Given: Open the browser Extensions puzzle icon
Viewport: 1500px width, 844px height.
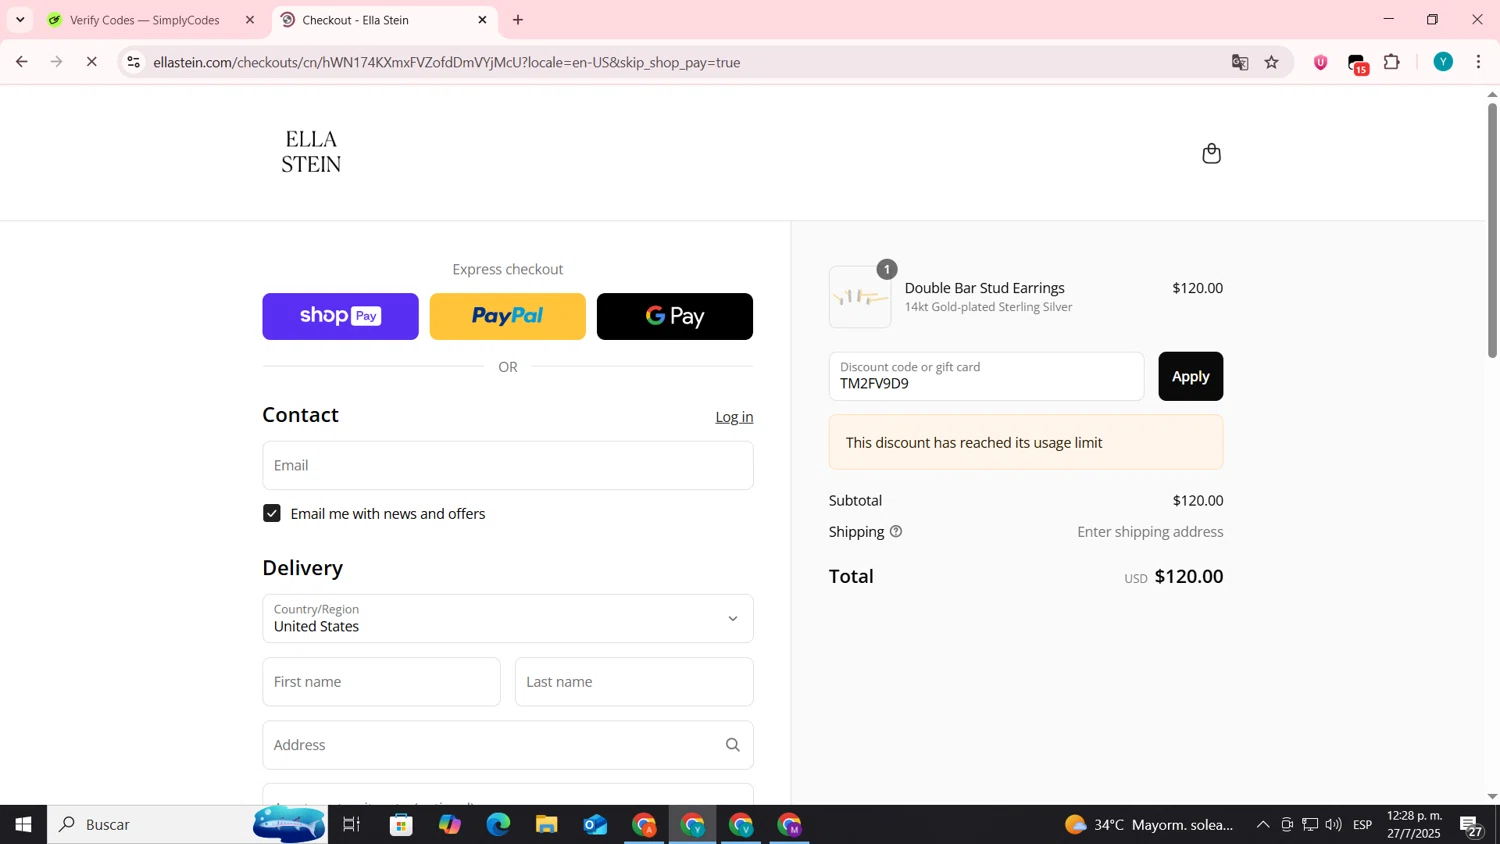Looking at the screenshot, I should pyautogui.click(x=1392, y=62).
